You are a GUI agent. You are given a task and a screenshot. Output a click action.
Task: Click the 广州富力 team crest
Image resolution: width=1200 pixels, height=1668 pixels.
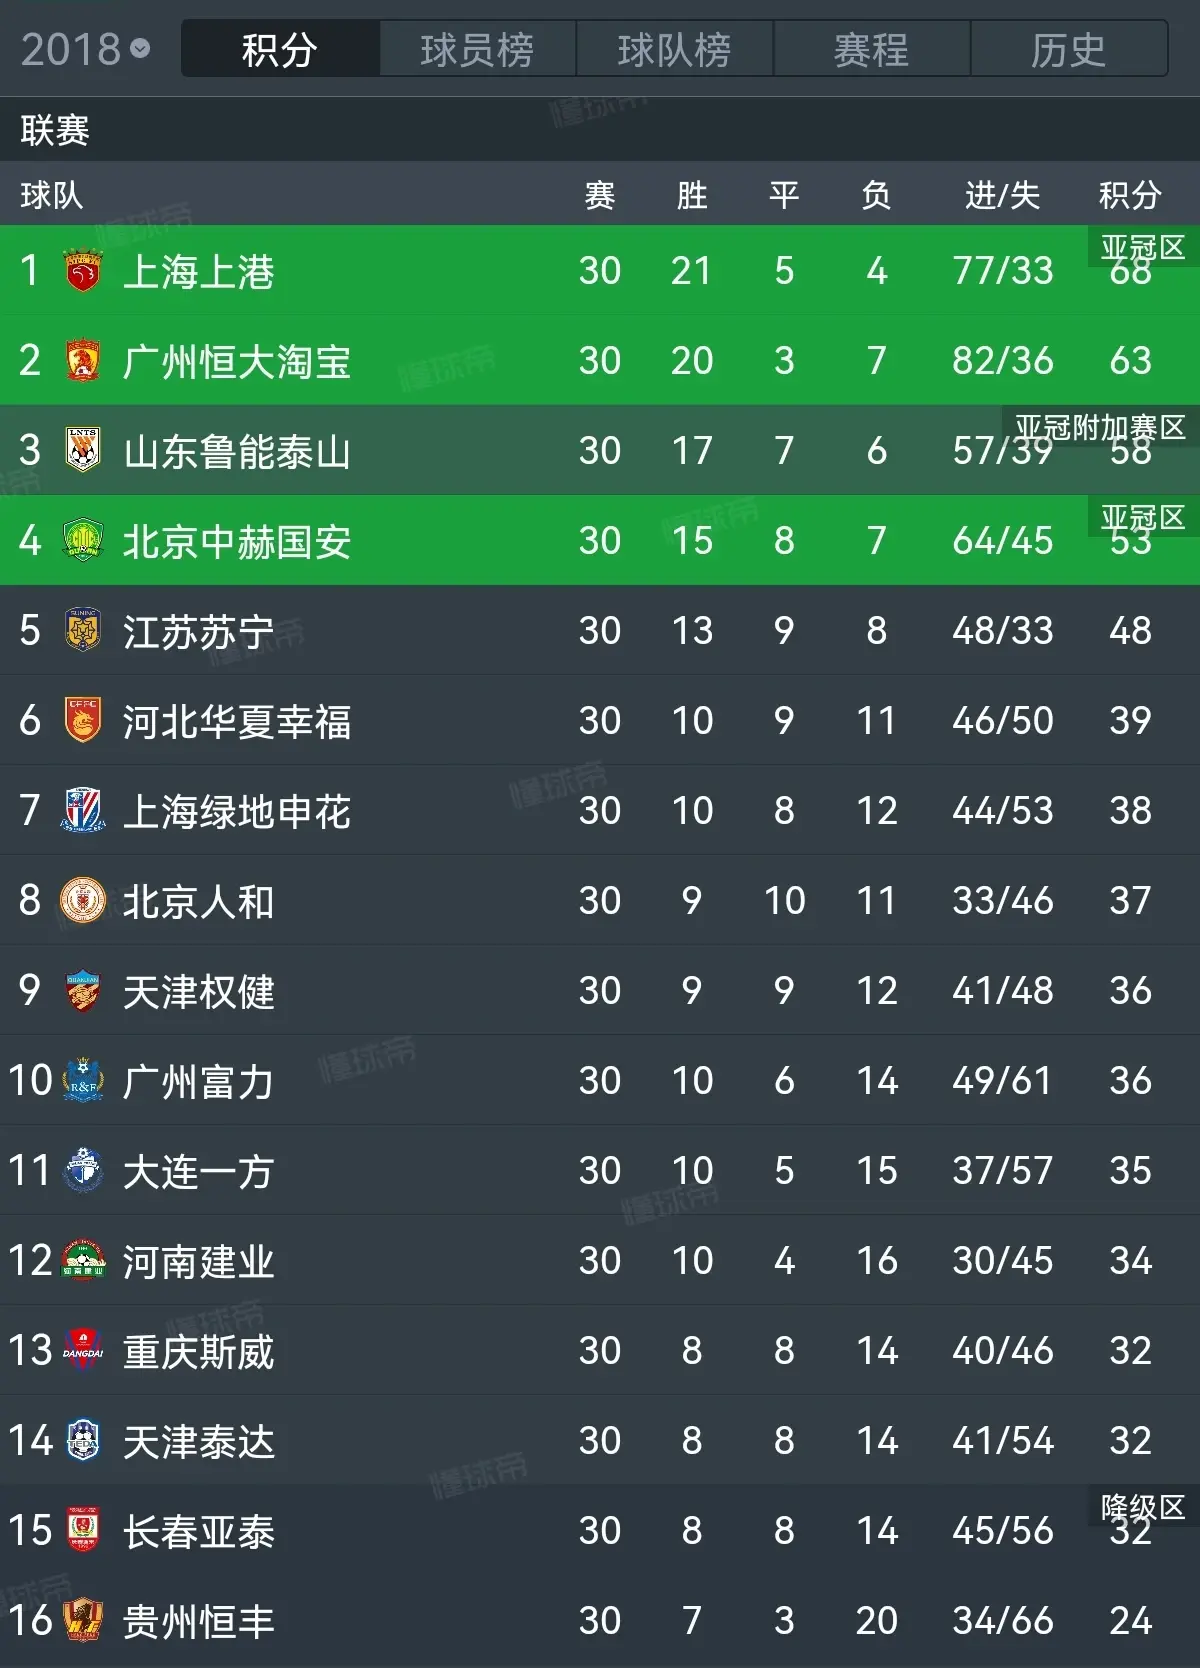pos(83,1081)
